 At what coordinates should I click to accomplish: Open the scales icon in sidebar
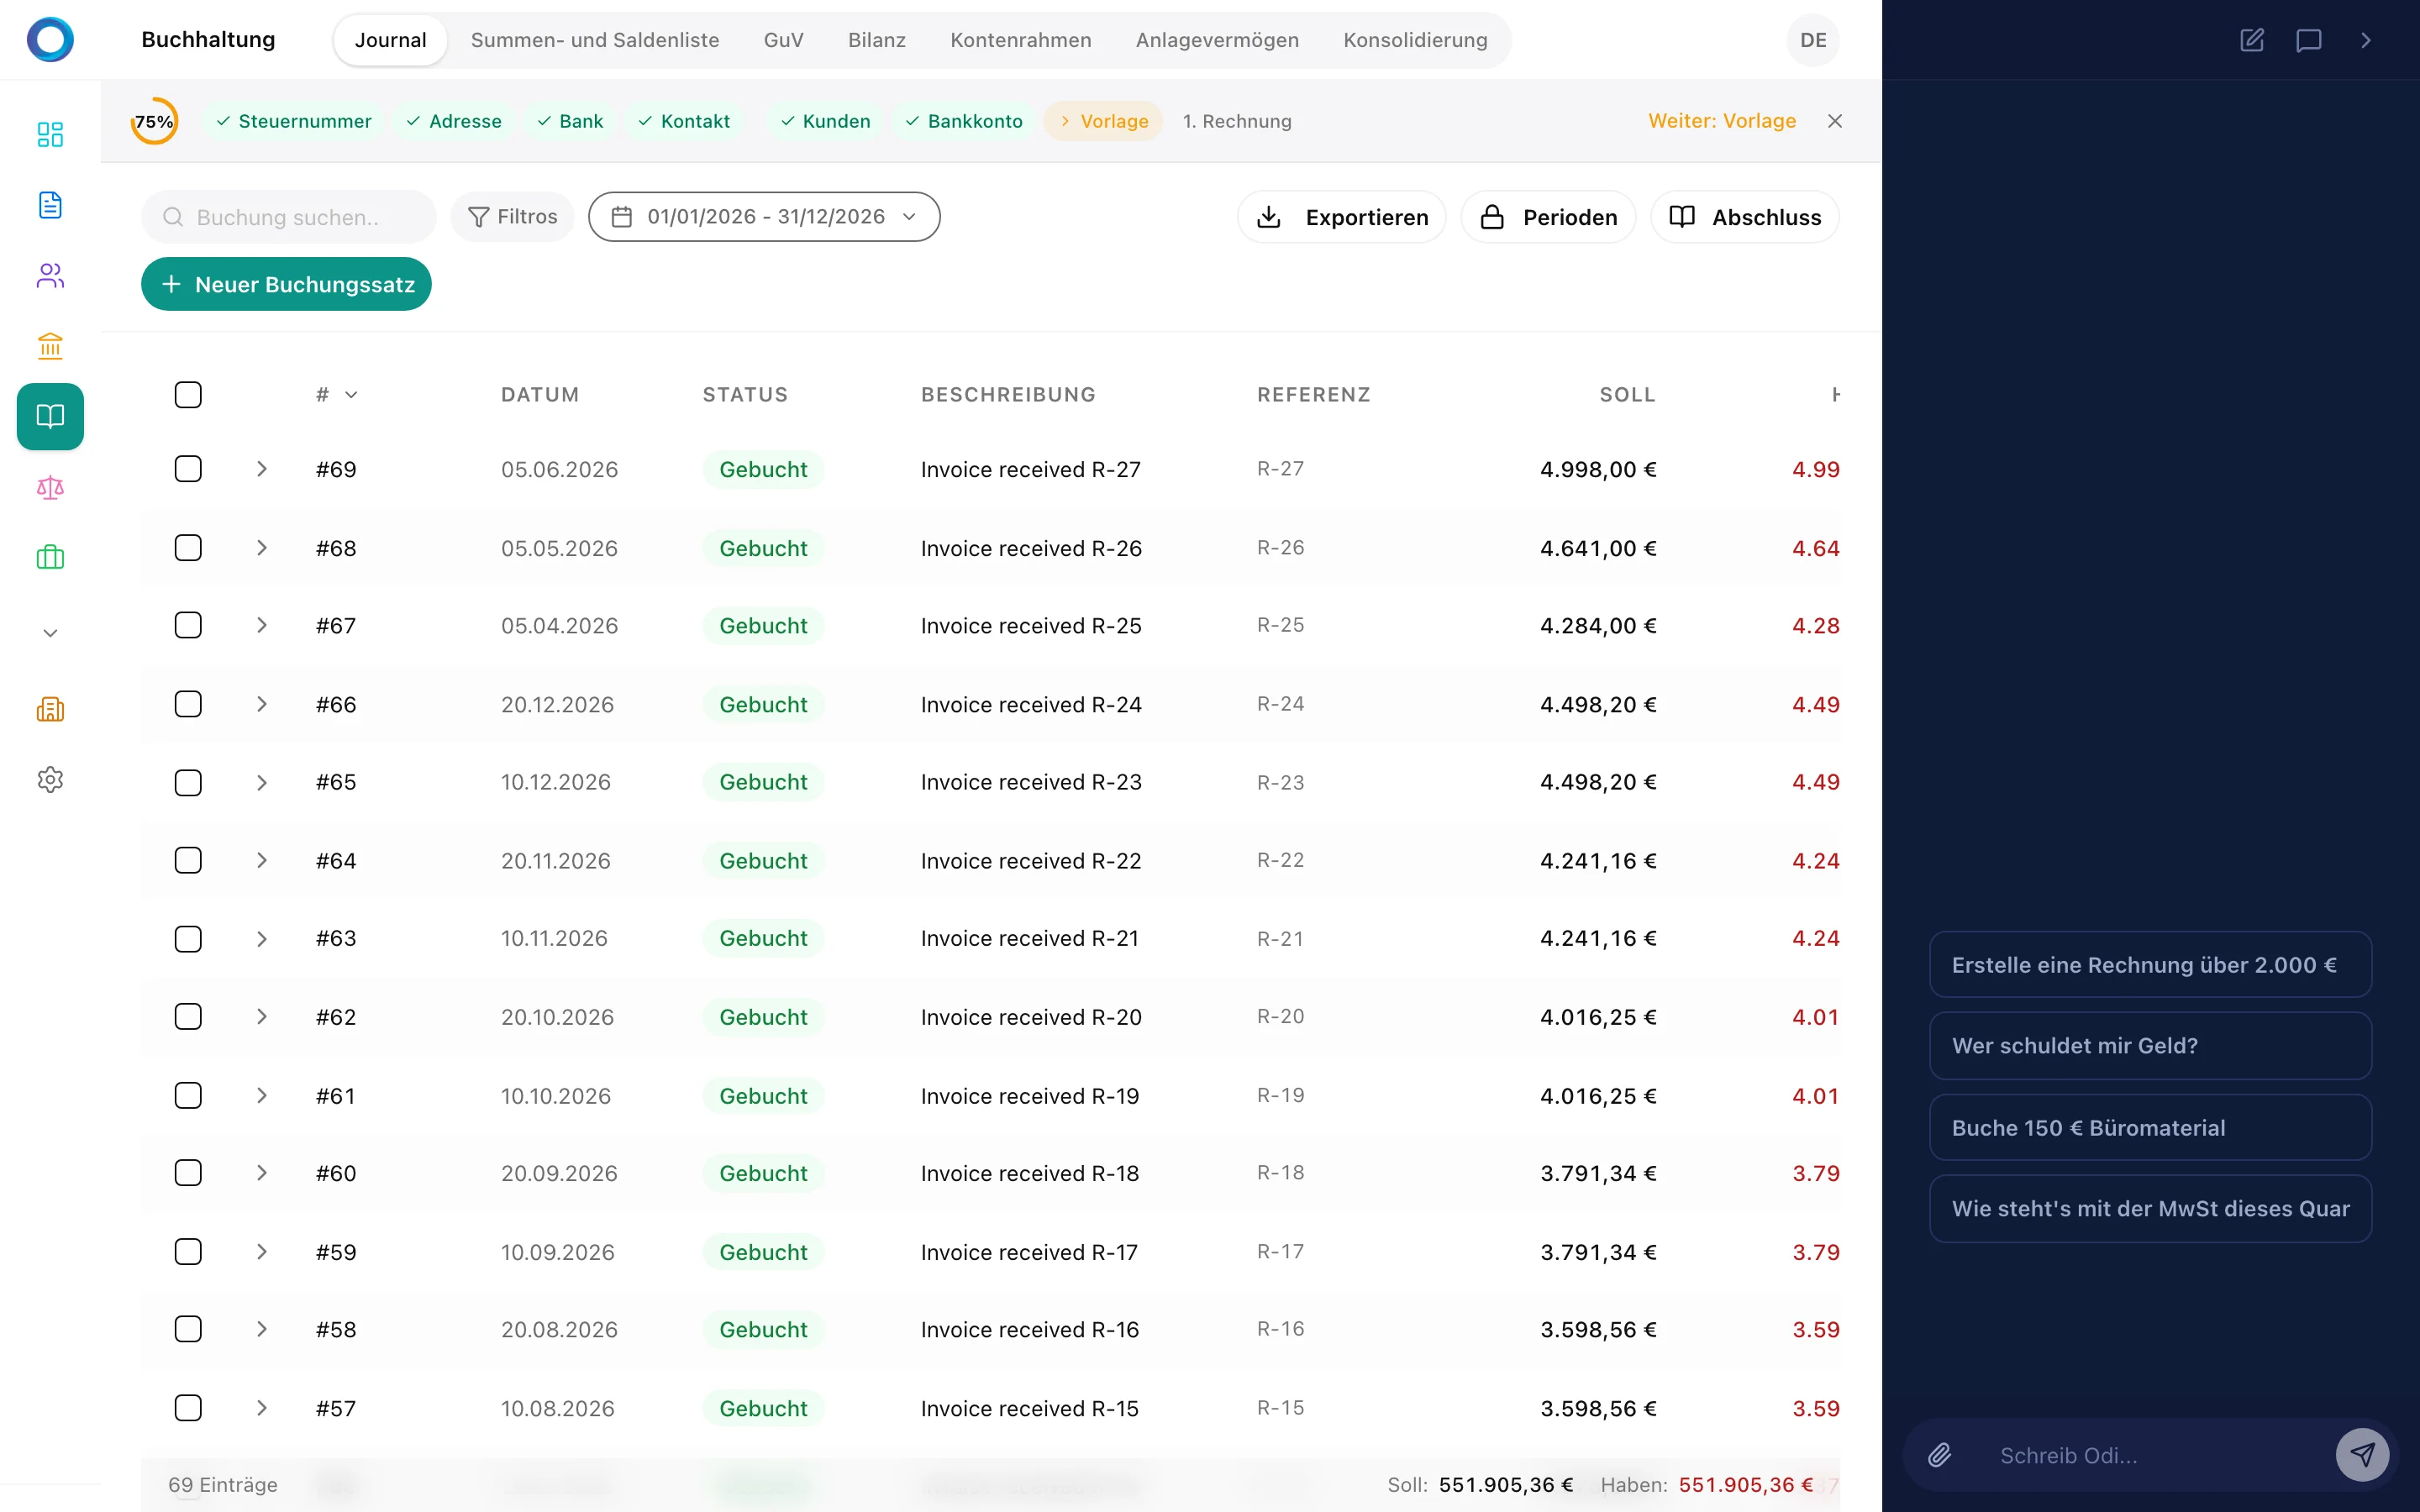[50, 488]
